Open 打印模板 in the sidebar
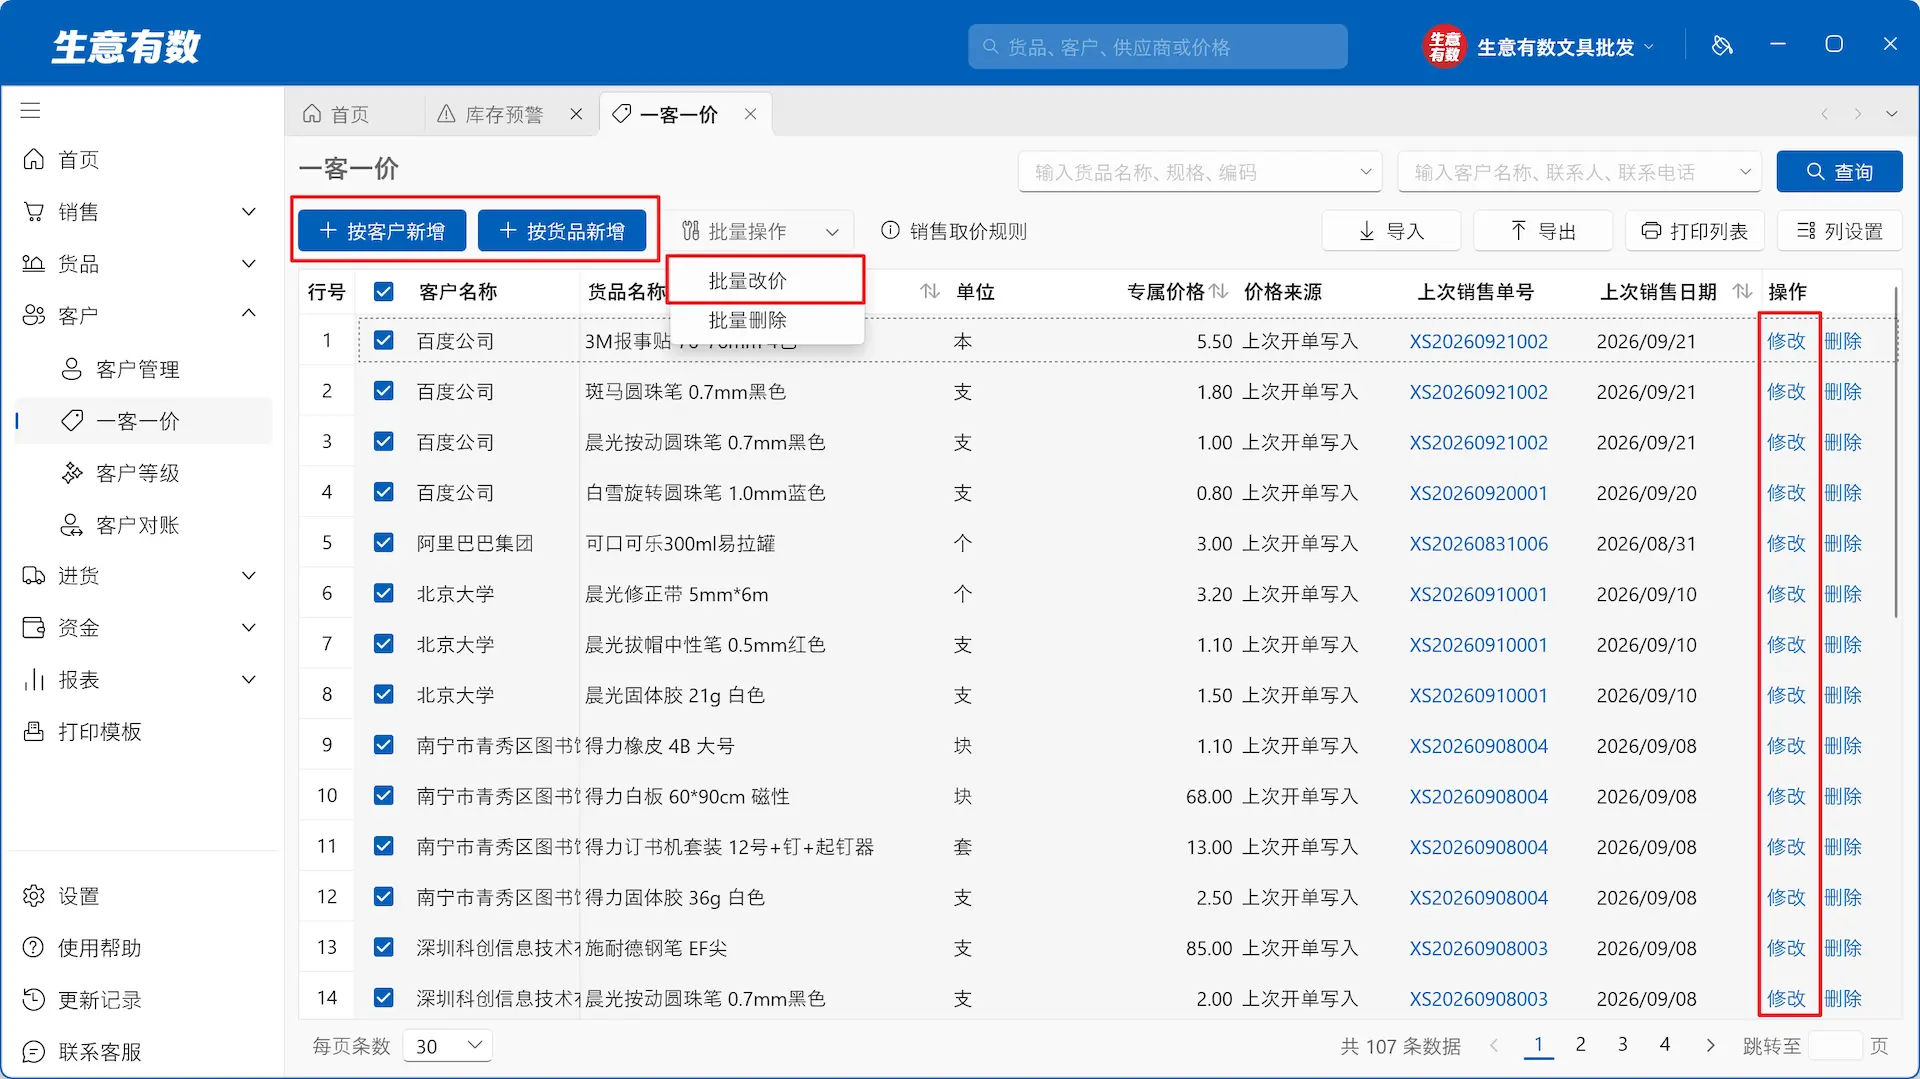 click(x=81, y=732)
